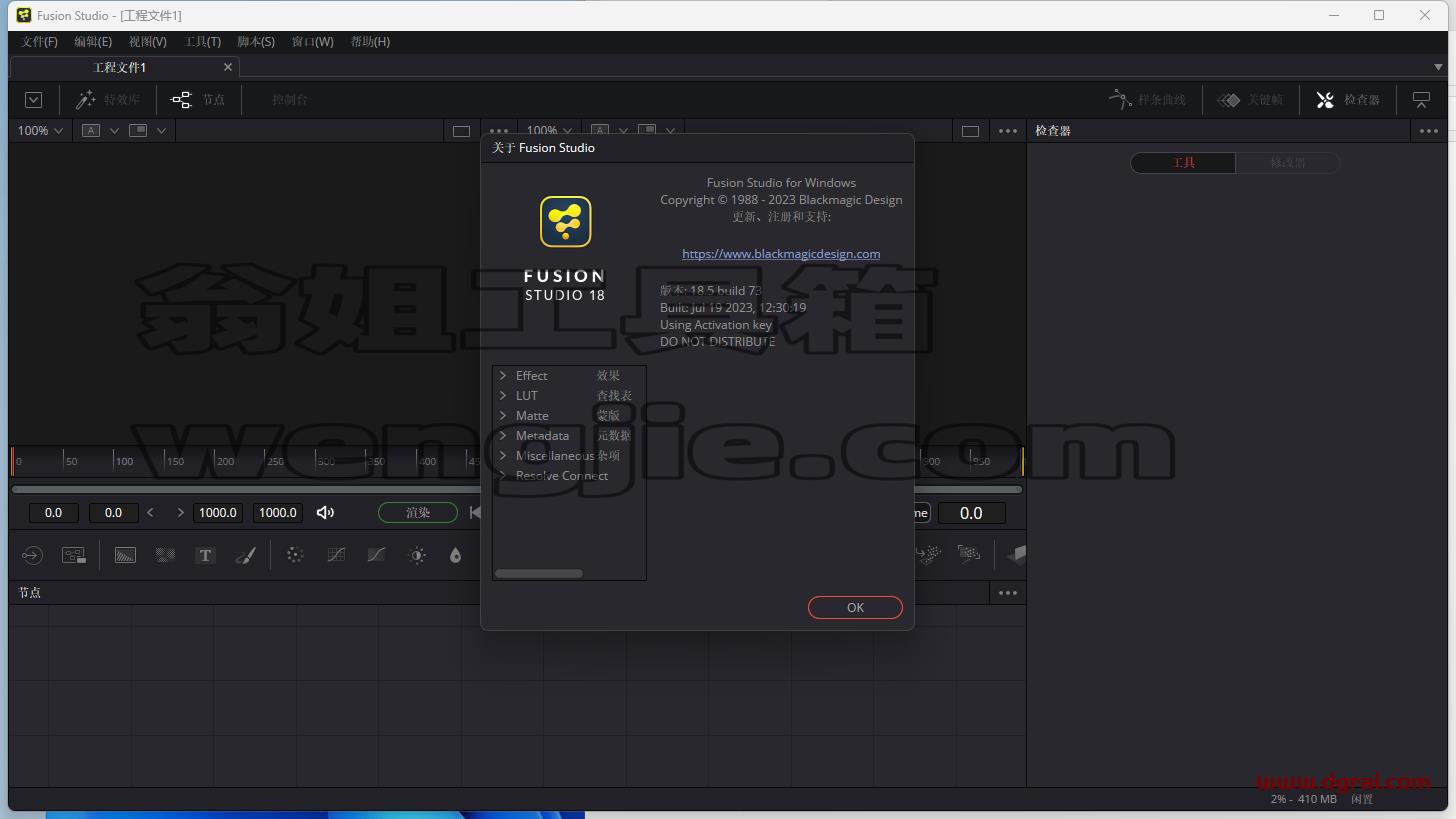Open the 视图(V) View menu
1456x819 pixels.
pyautogui.click(x=148, y=41)
